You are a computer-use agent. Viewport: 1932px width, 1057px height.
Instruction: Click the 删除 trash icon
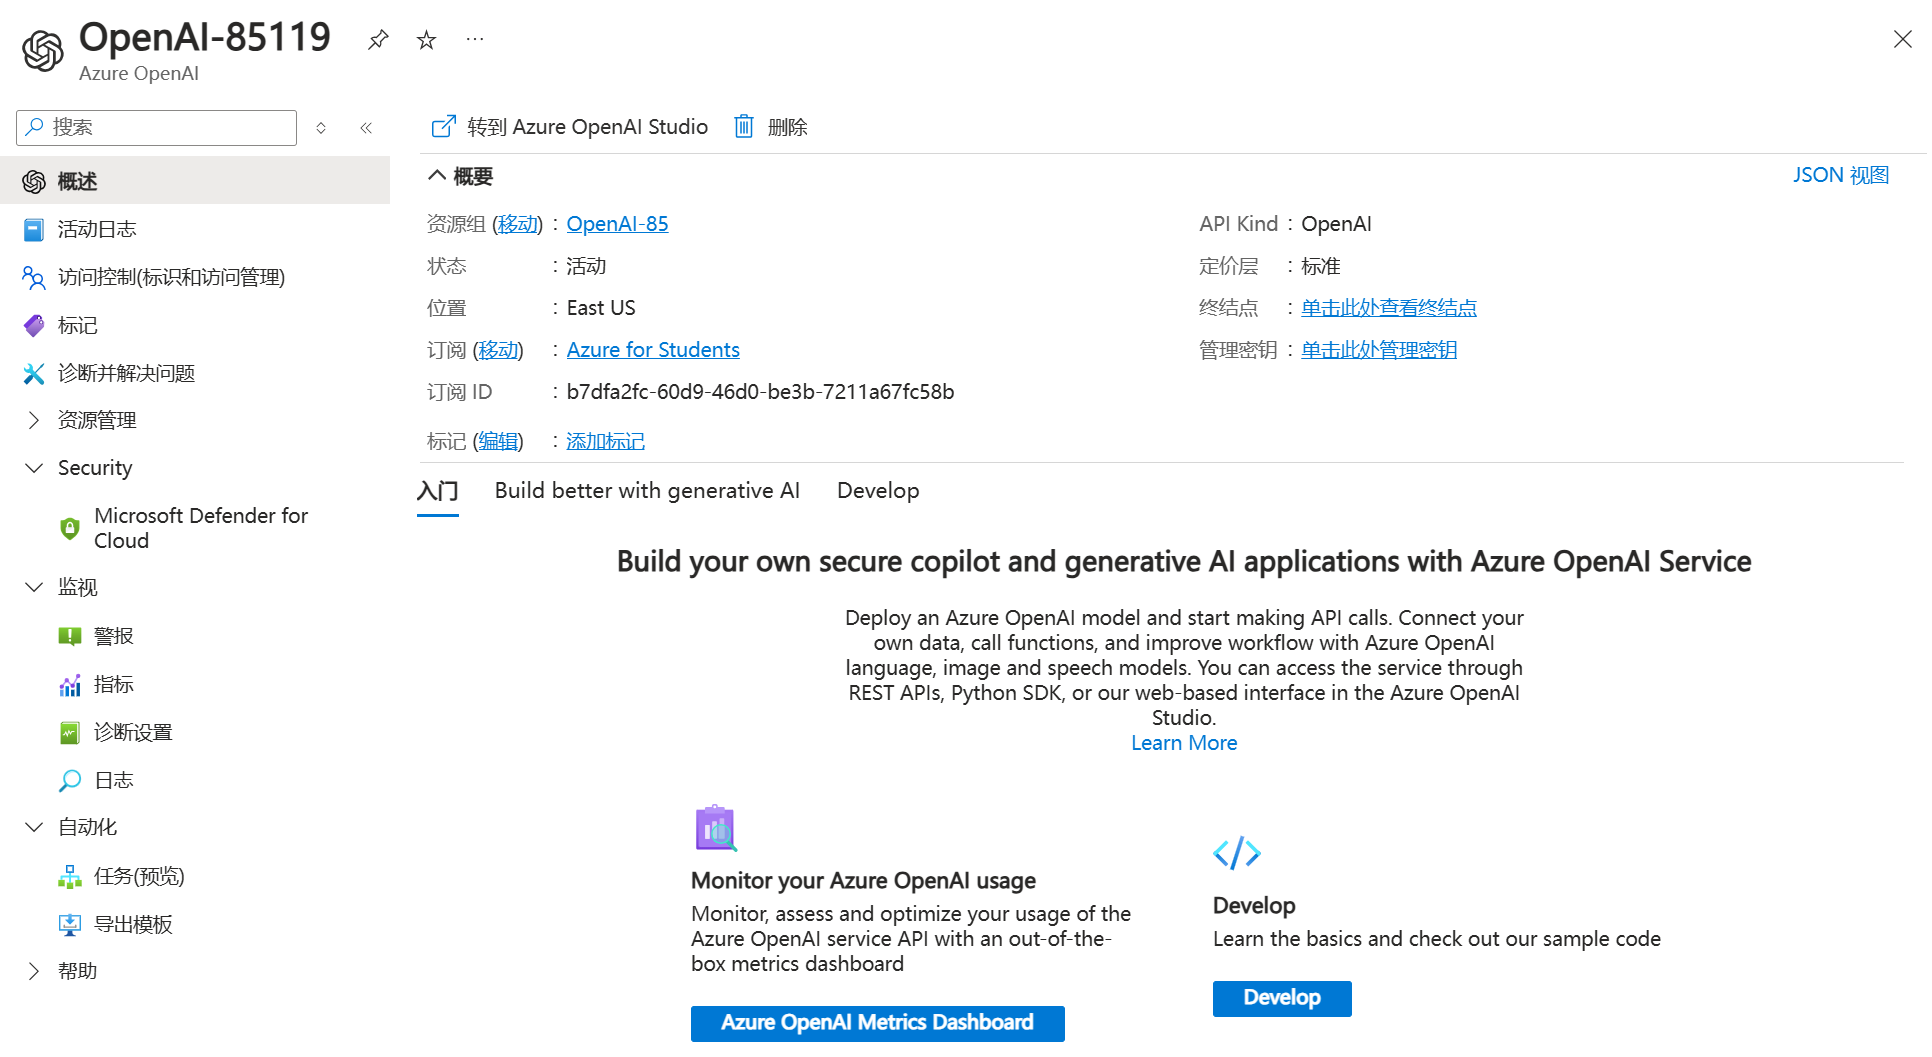point(744,127)
